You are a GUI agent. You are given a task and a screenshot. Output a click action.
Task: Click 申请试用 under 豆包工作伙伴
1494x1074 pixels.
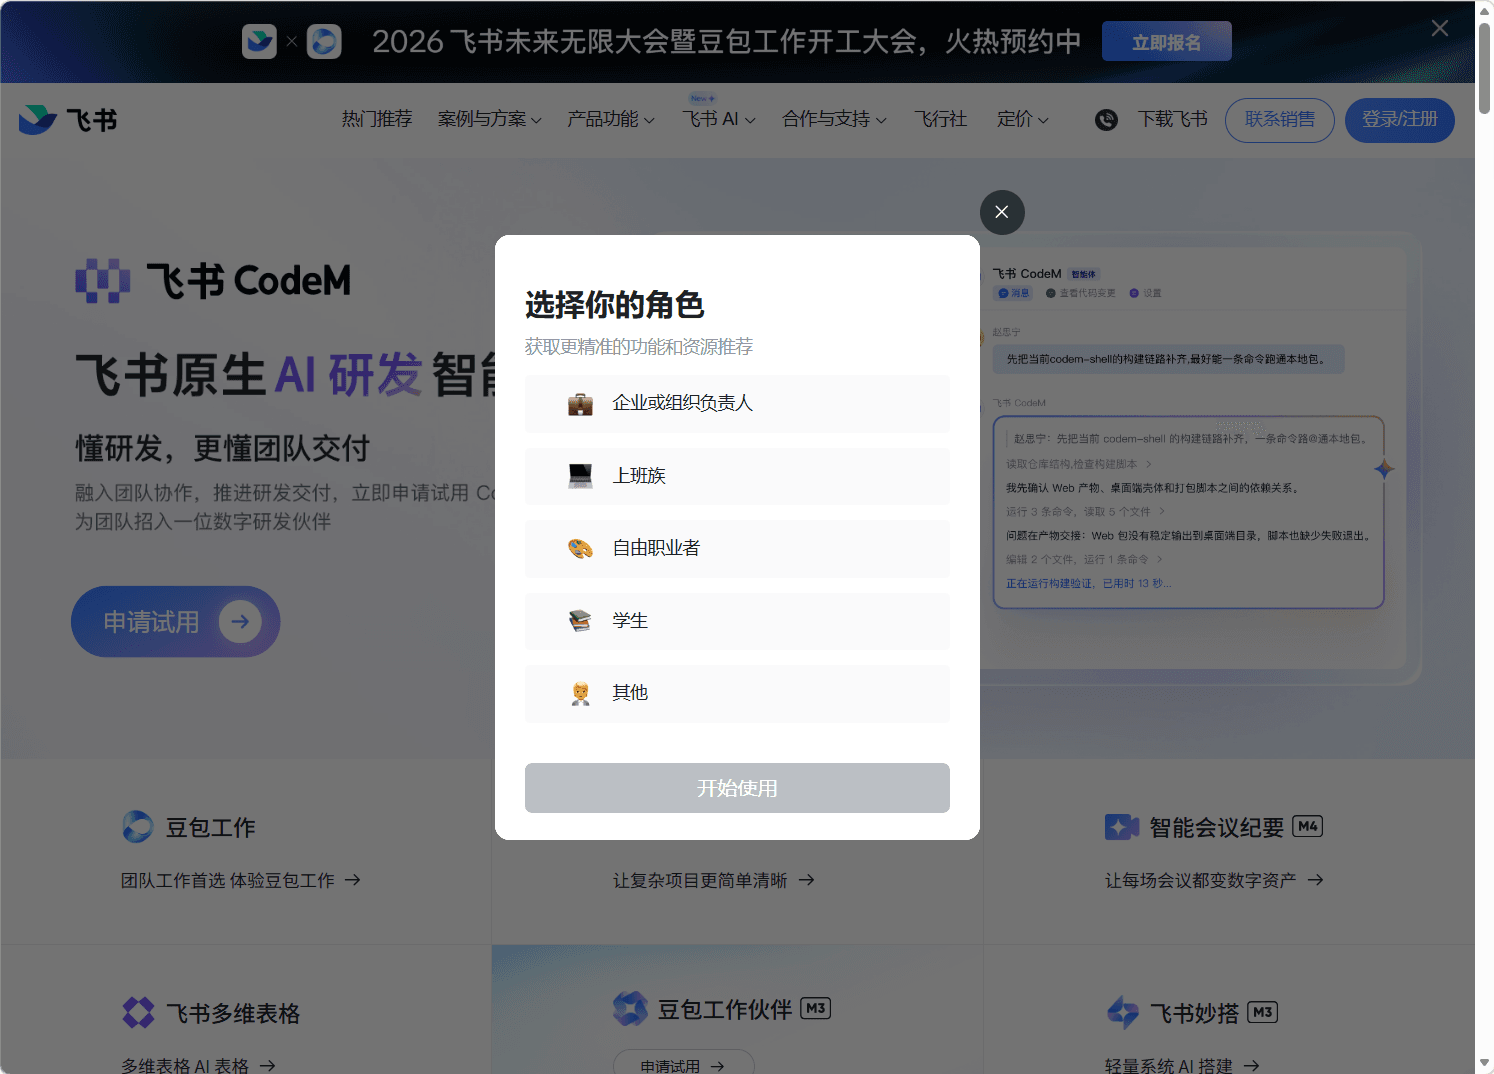[683, 1064]
